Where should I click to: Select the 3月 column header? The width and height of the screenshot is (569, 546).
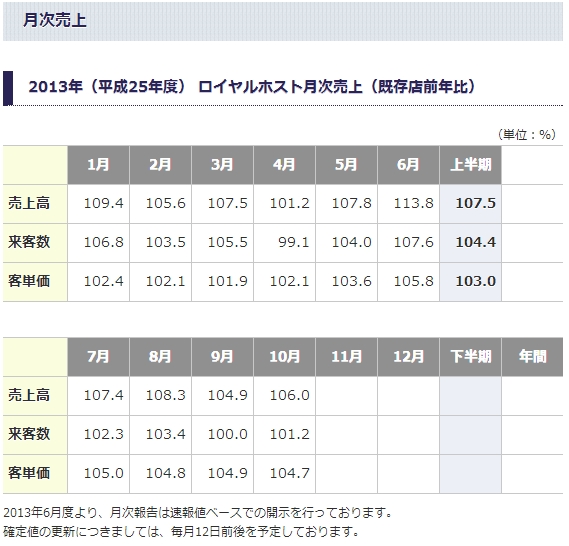[x=222, y=165]
